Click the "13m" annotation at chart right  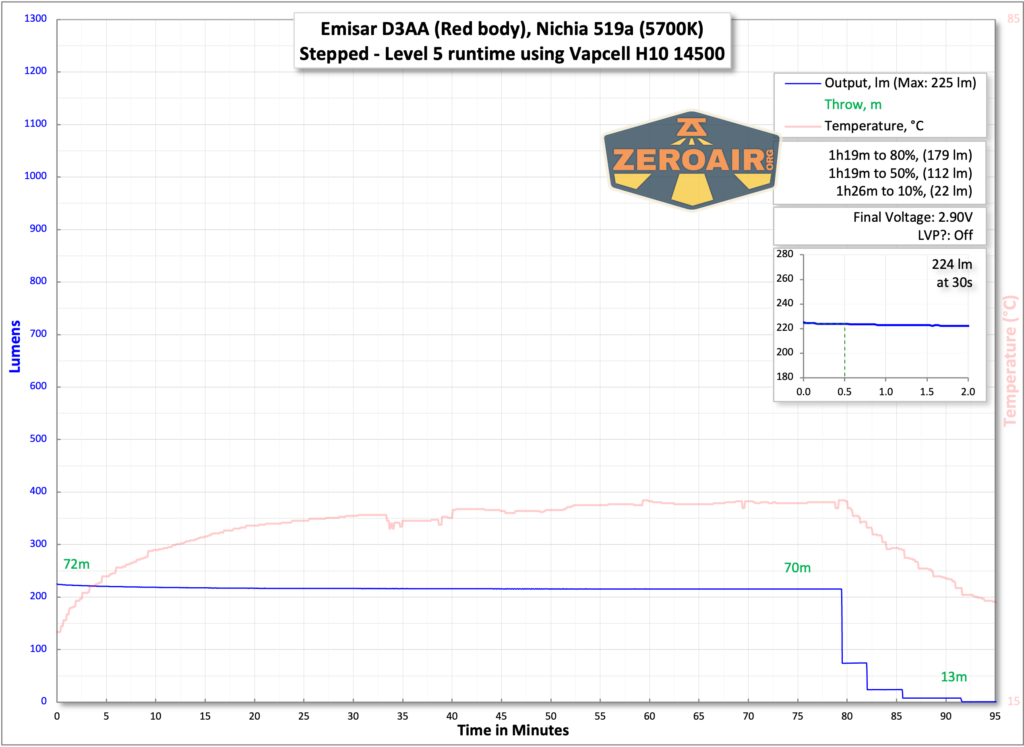pos(952,677)
